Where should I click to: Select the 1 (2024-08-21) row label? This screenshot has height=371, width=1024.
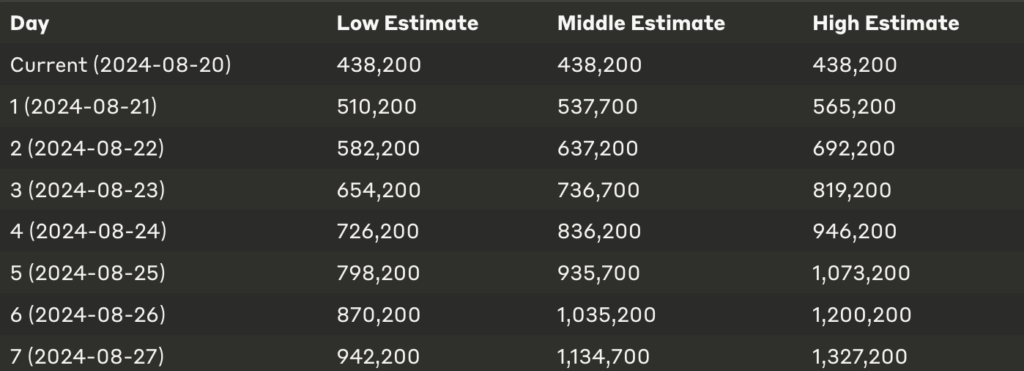84,106
